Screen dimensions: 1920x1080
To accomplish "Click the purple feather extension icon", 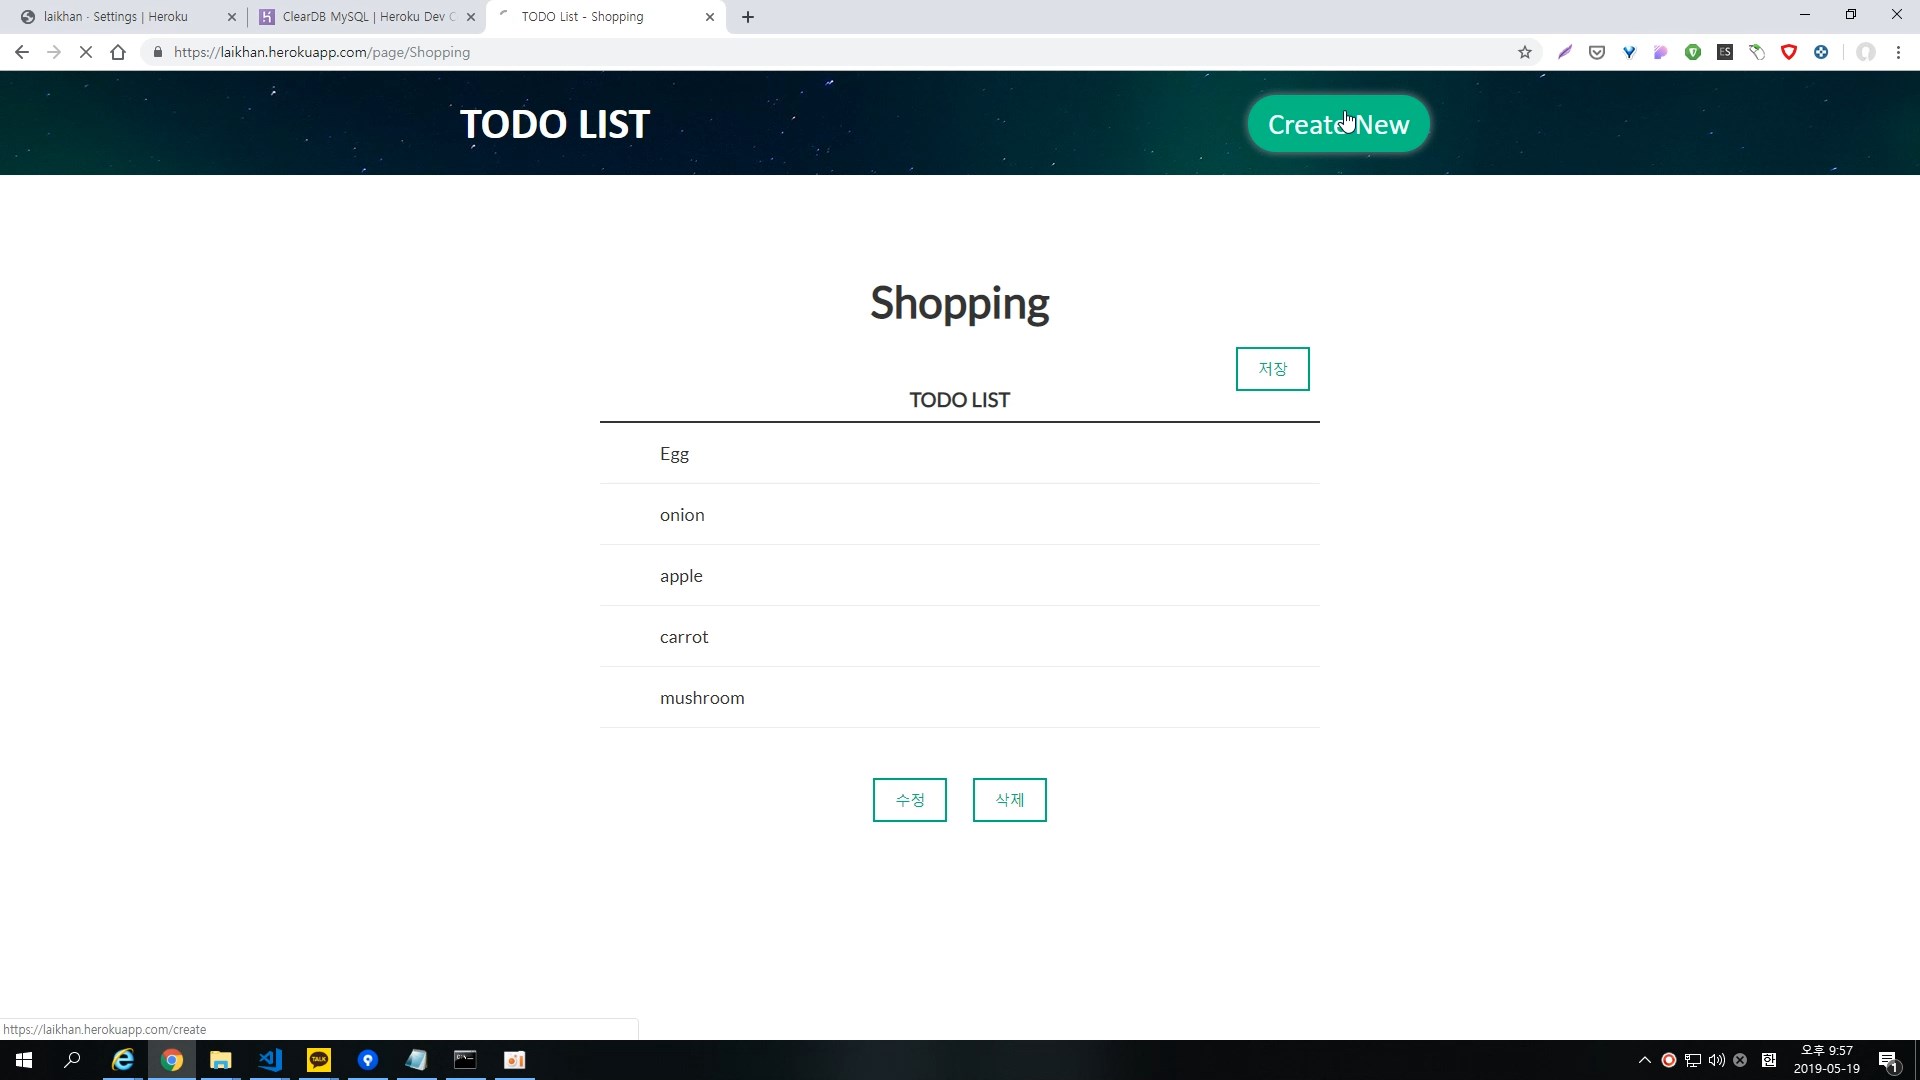I will click(x=1565, y=52).
